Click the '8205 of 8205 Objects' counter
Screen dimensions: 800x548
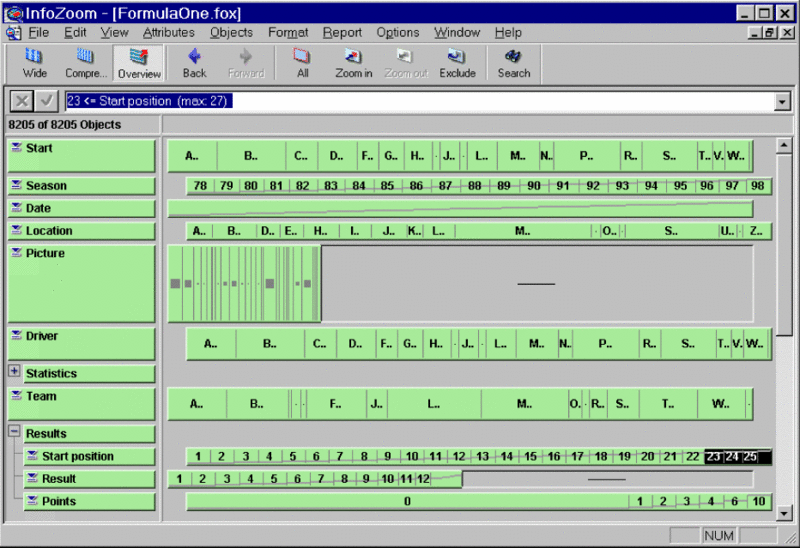65,124
